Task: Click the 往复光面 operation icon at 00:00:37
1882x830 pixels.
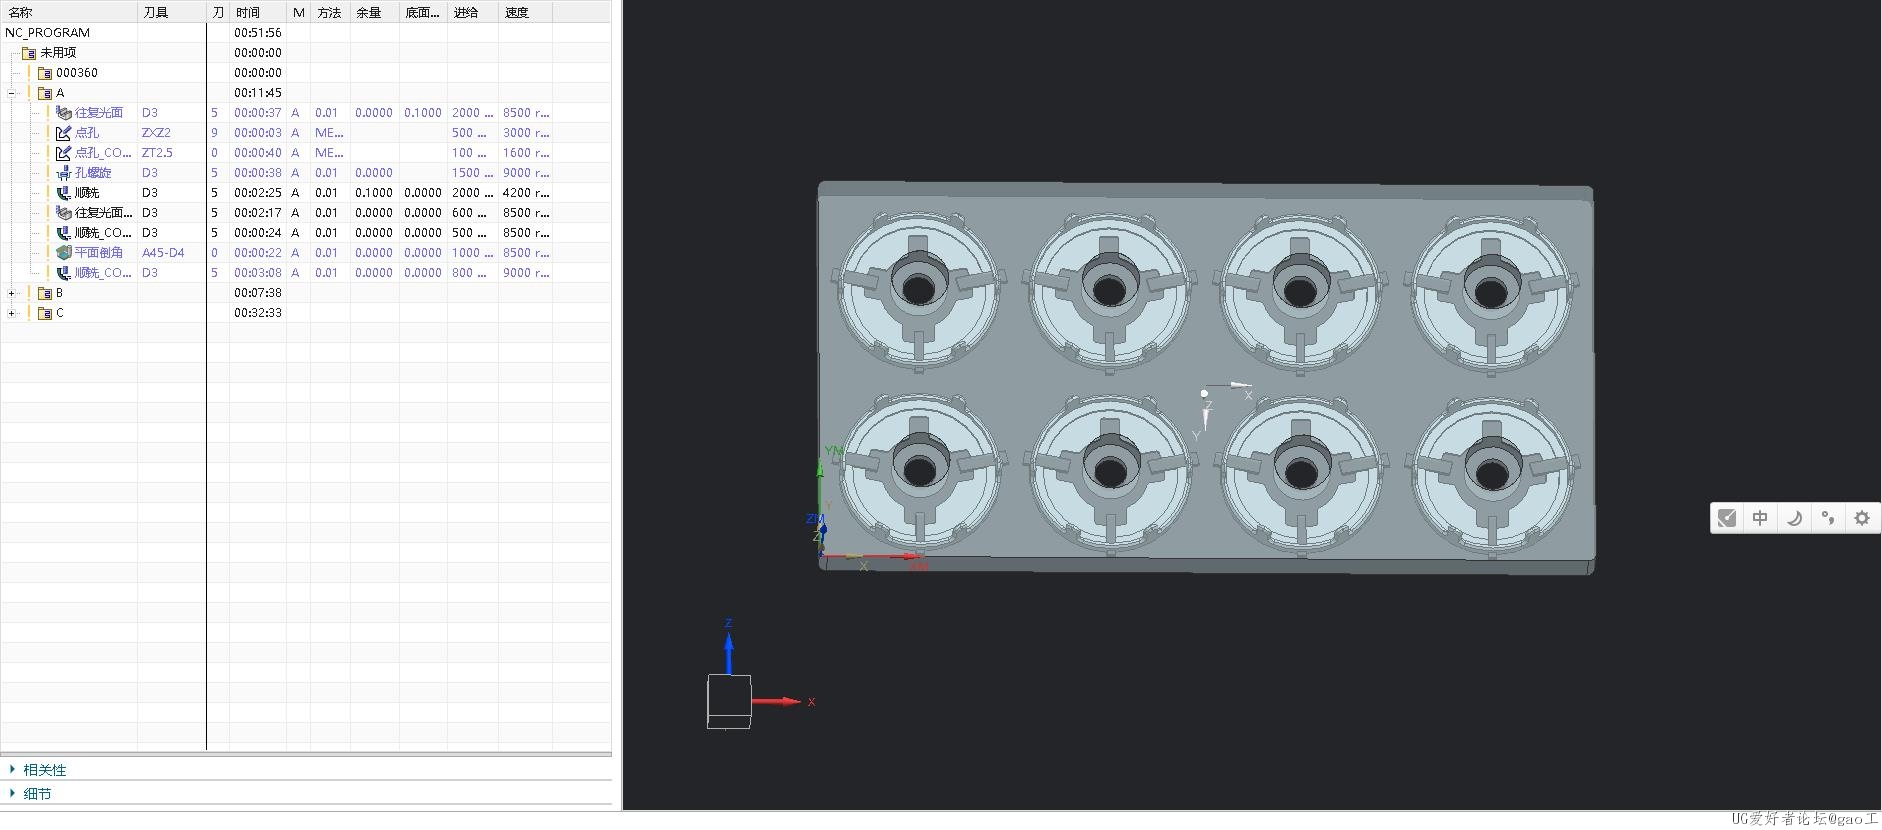Action: tap(64, 113)
